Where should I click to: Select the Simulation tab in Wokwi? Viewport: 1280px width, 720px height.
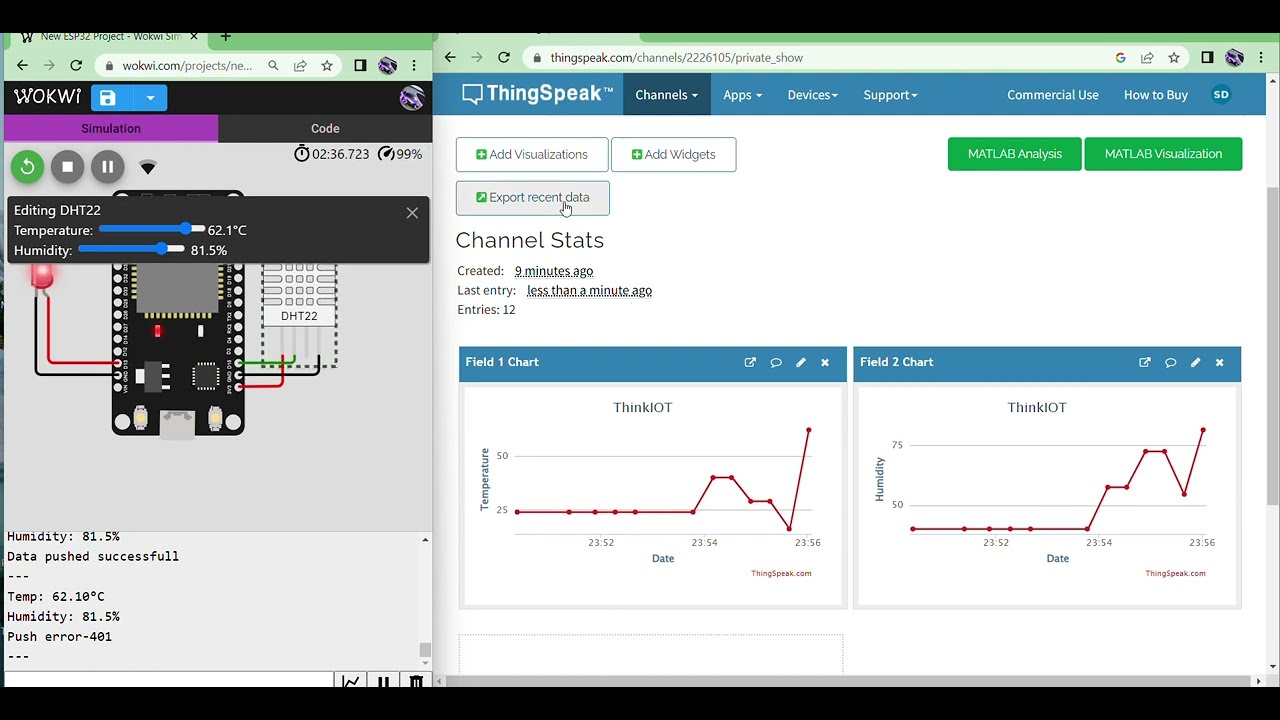tap(111, 128)
